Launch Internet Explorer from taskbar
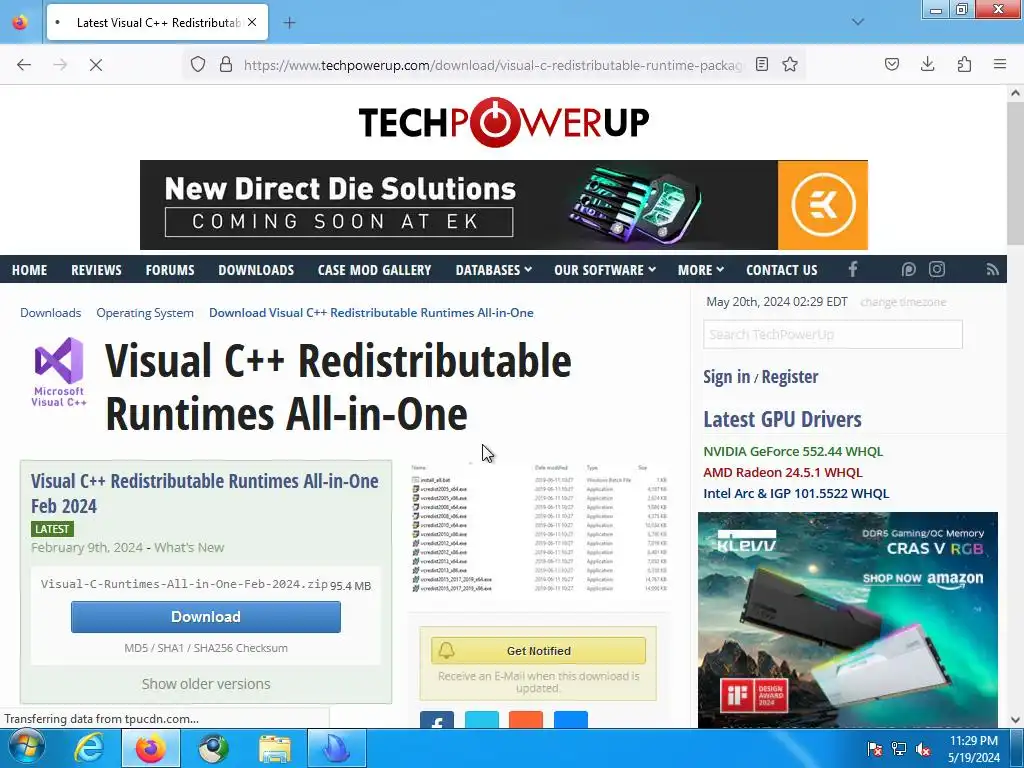1024x768 pixels. (x=89, y=748)
